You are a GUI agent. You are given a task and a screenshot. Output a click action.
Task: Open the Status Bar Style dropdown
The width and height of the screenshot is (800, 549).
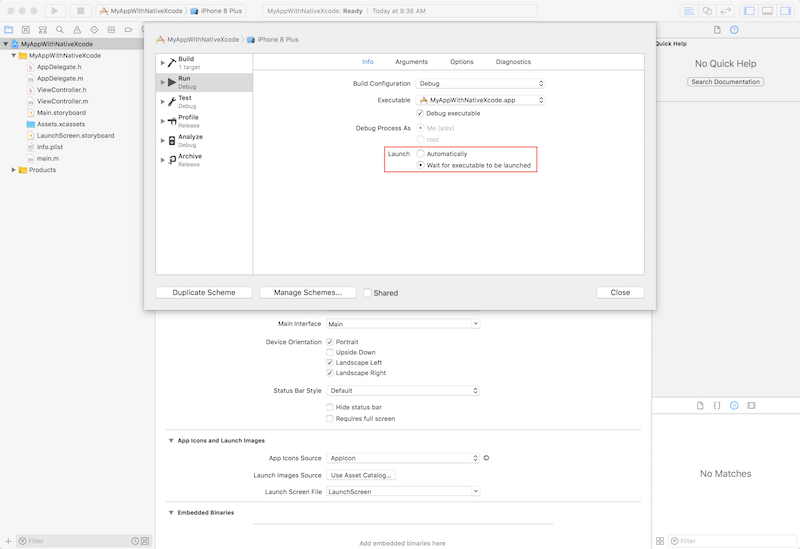click(403, 390)
